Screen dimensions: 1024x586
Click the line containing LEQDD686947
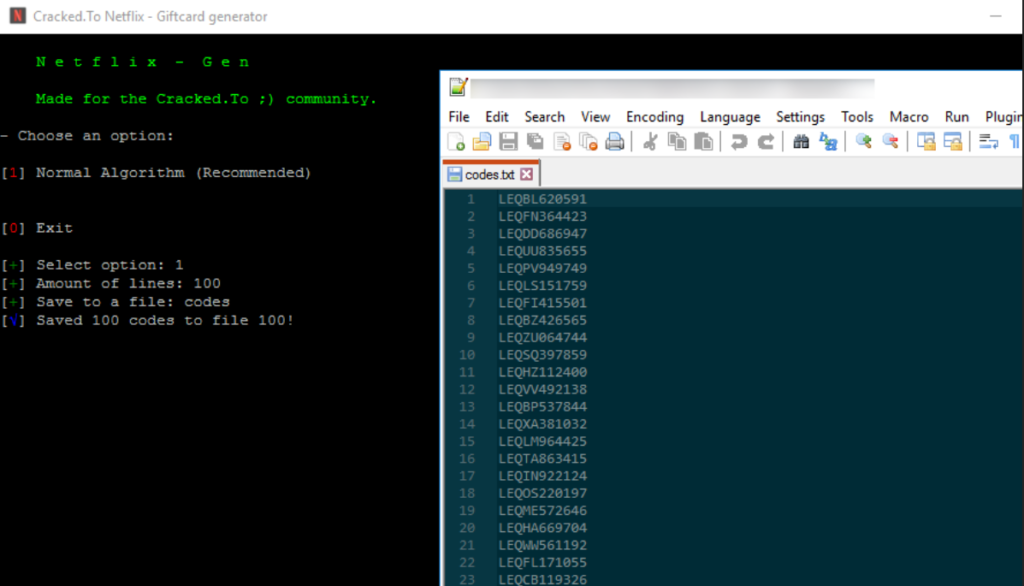(x=543, y=234)
